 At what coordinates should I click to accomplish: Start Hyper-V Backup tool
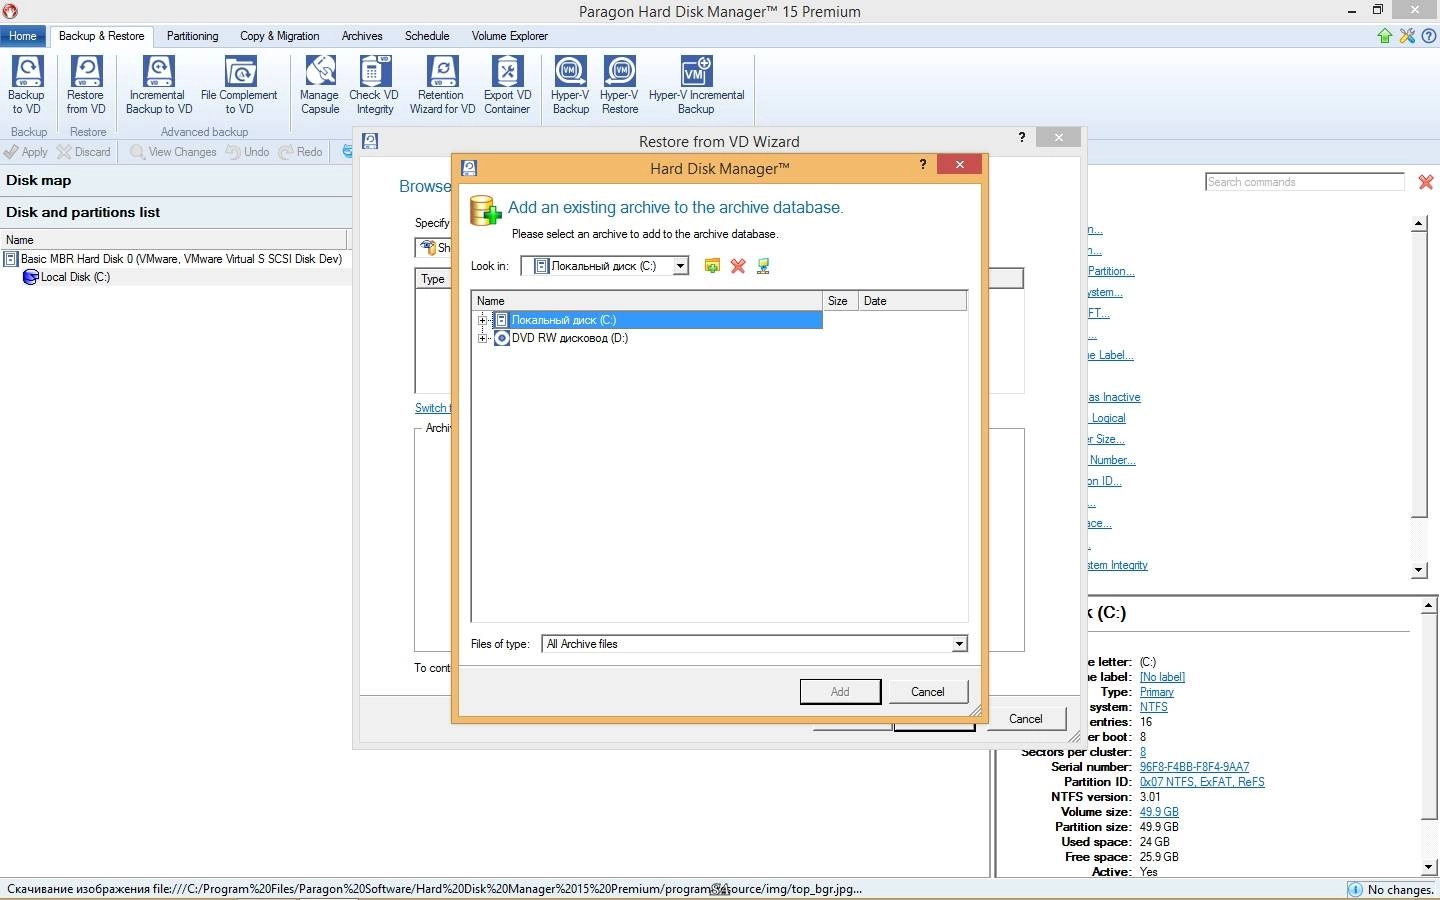tap(571, 85)
